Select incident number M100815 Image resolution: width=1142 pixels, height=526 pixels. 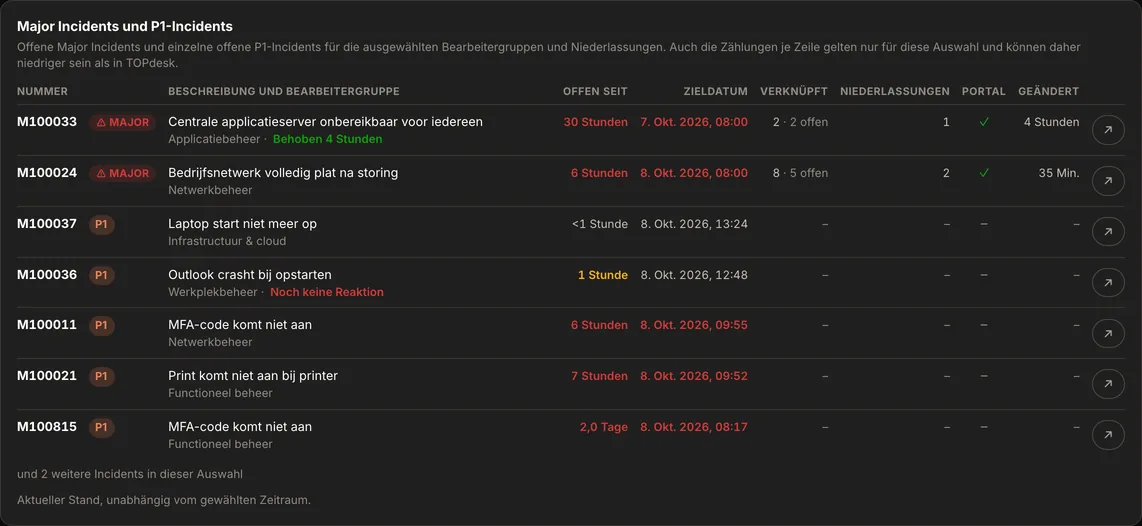[47, 428]
